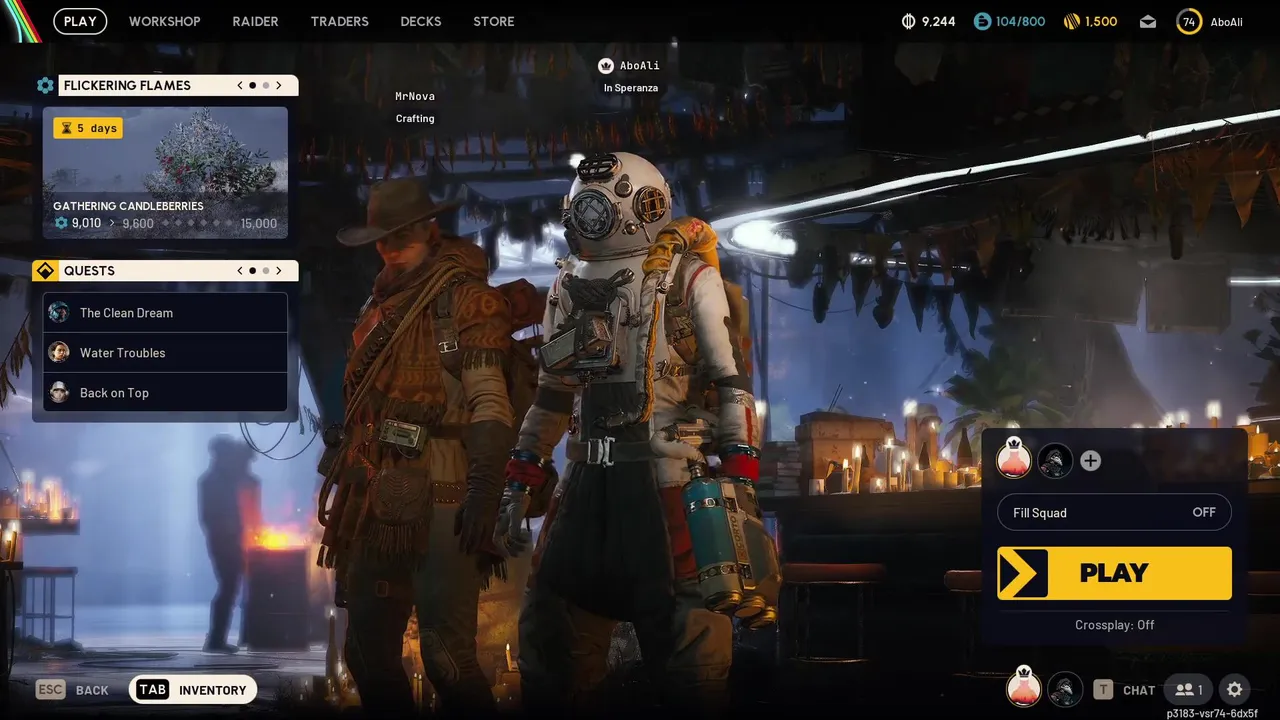Click the MrNova player nameplate

[415, 96]
